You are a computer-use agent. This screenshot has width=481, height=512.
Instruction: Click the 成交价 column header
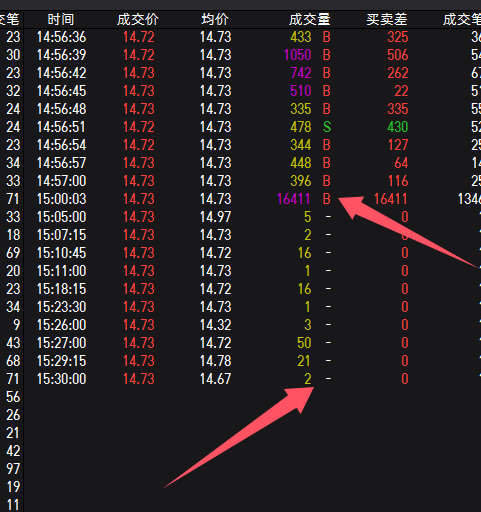[138, 20]
